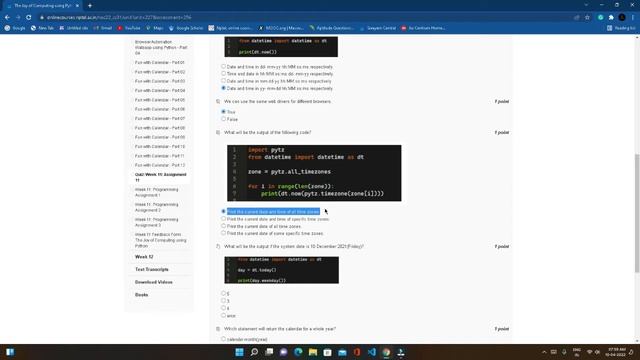Open Fun with Calendar - Part 03 lesson

tap(160, 81)
